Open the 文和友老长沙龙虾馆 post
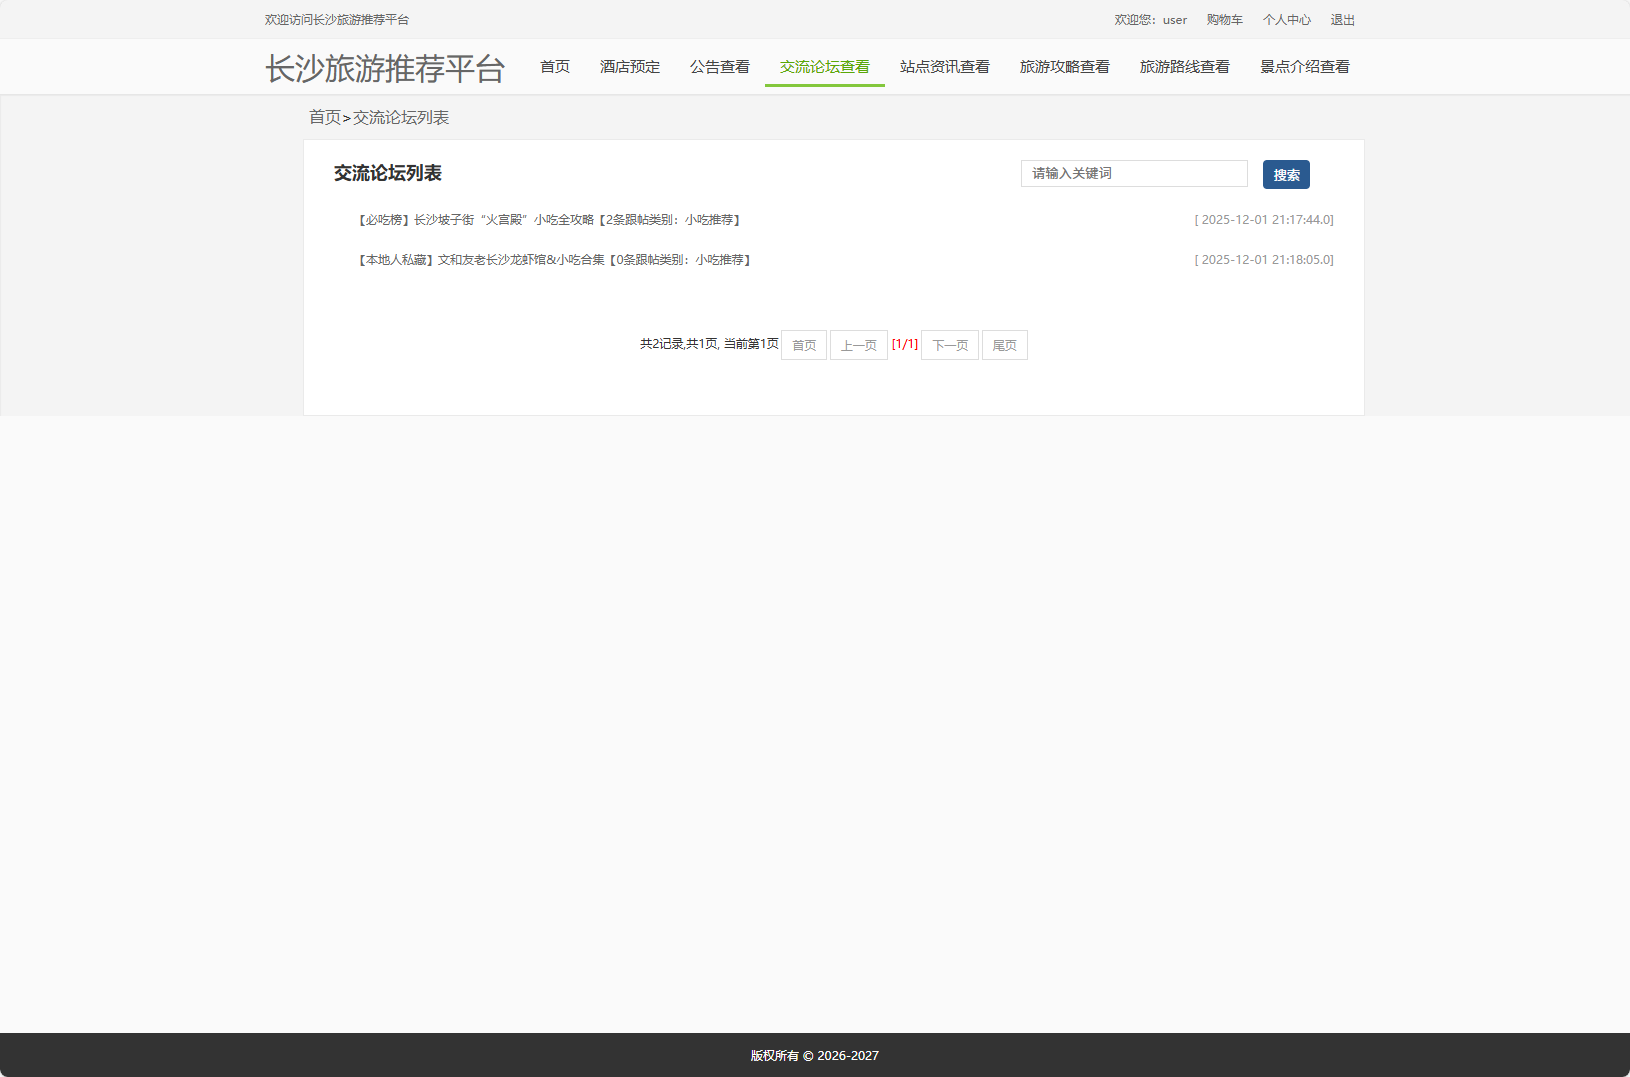The image size is (1630, 1077). pos(554,259)
